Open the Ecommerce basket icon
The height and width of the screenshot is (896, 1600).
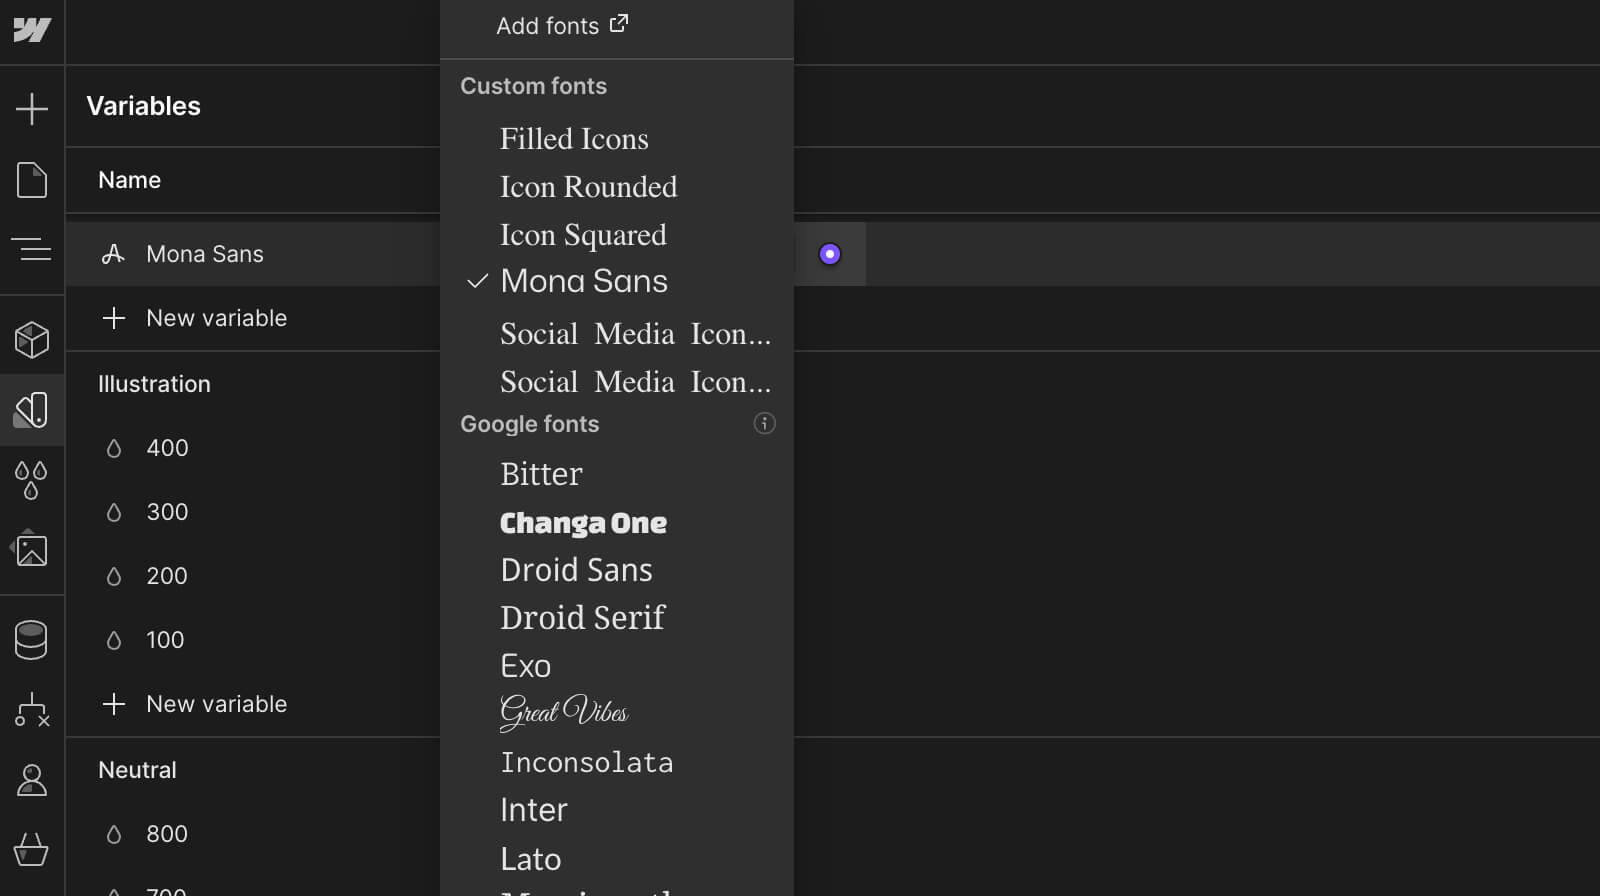click(32, 850)
